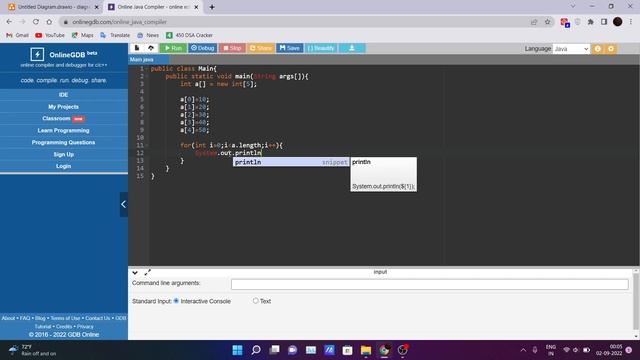The width and height of the screenshot is (640, 360).
Task: Open the Maps bookmark
Action: [x=83, y=35]
